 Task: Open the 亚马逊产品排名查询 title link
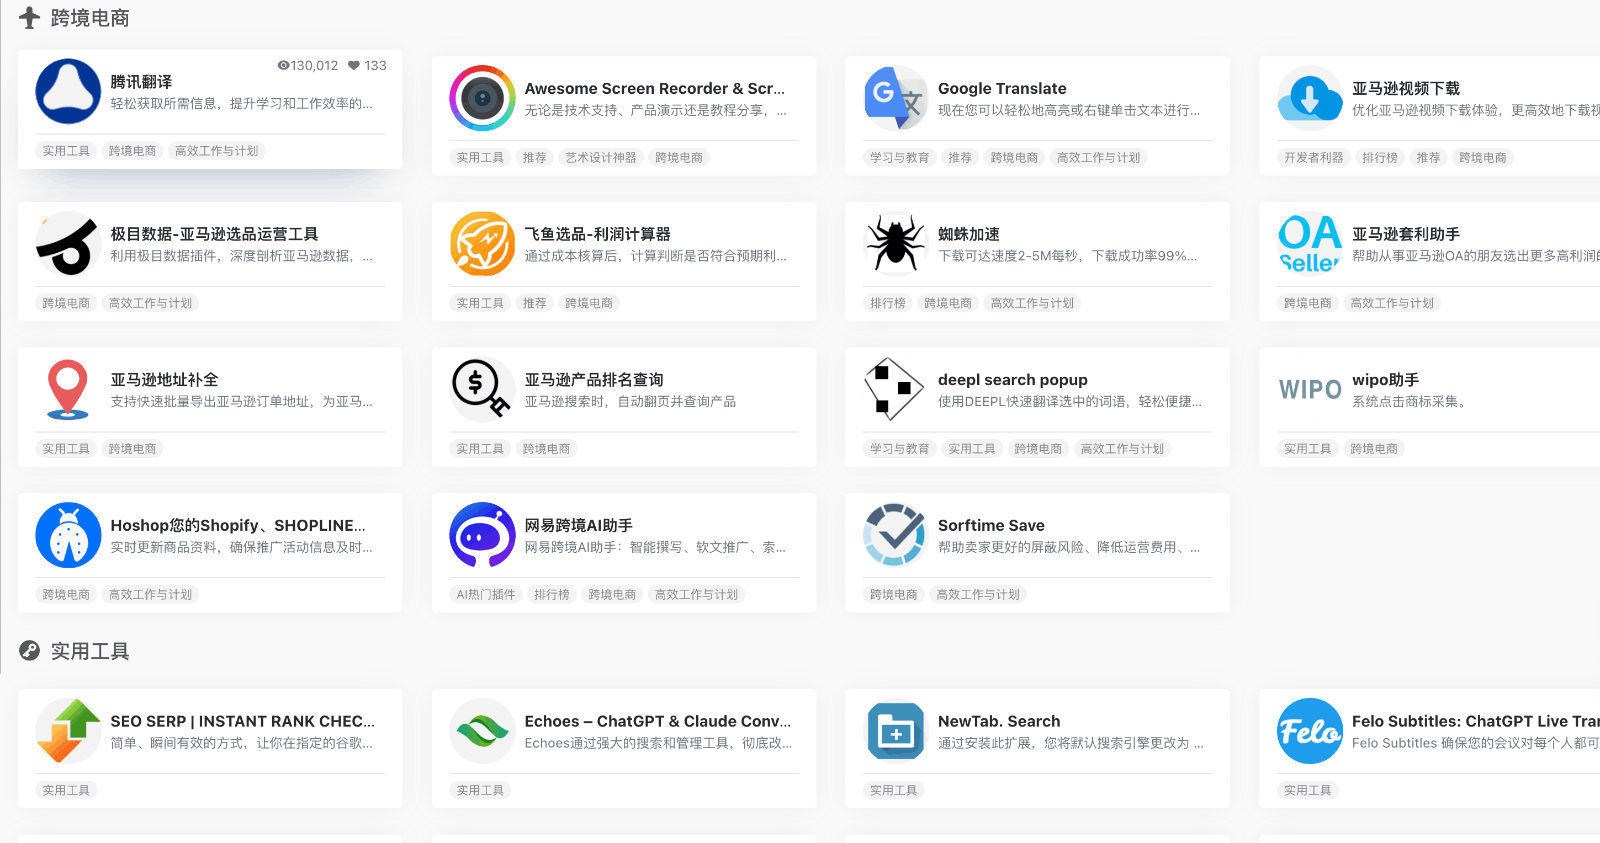[593, 380]
